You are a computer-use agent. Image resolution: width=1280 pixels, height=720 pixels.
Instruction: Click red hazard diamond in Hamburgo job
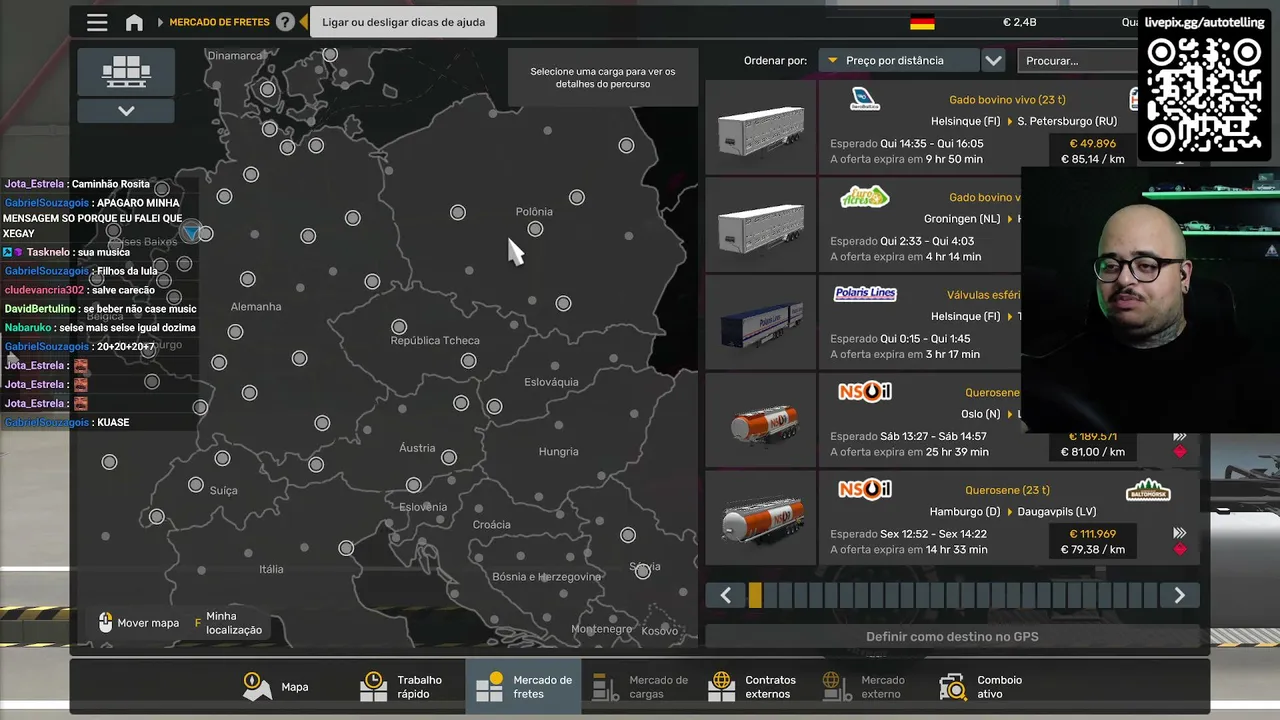click(1180, 549)
